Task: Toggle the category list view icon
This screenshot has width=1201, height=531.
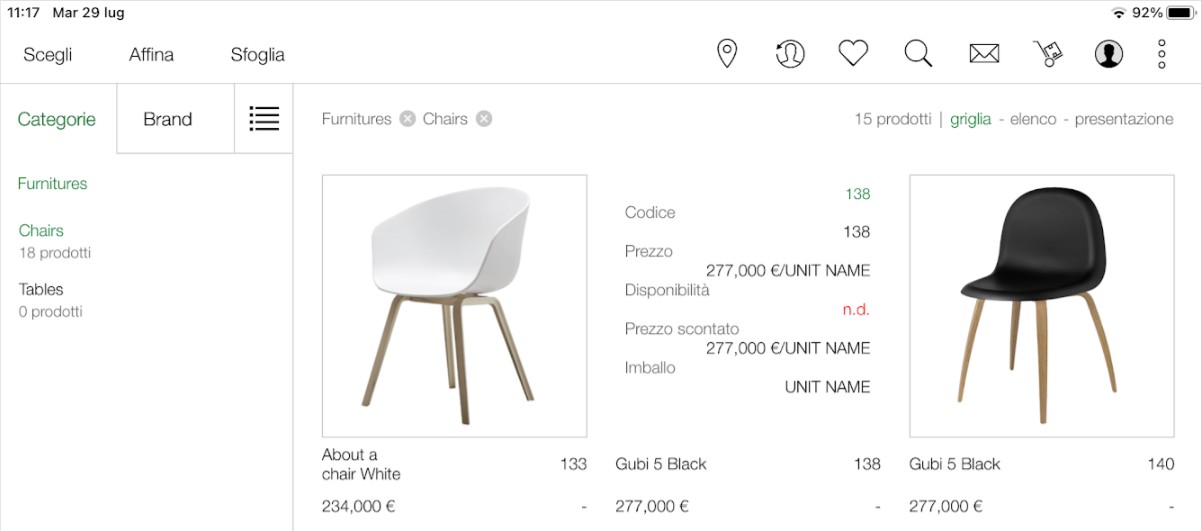Action: [x=264, y=119]
